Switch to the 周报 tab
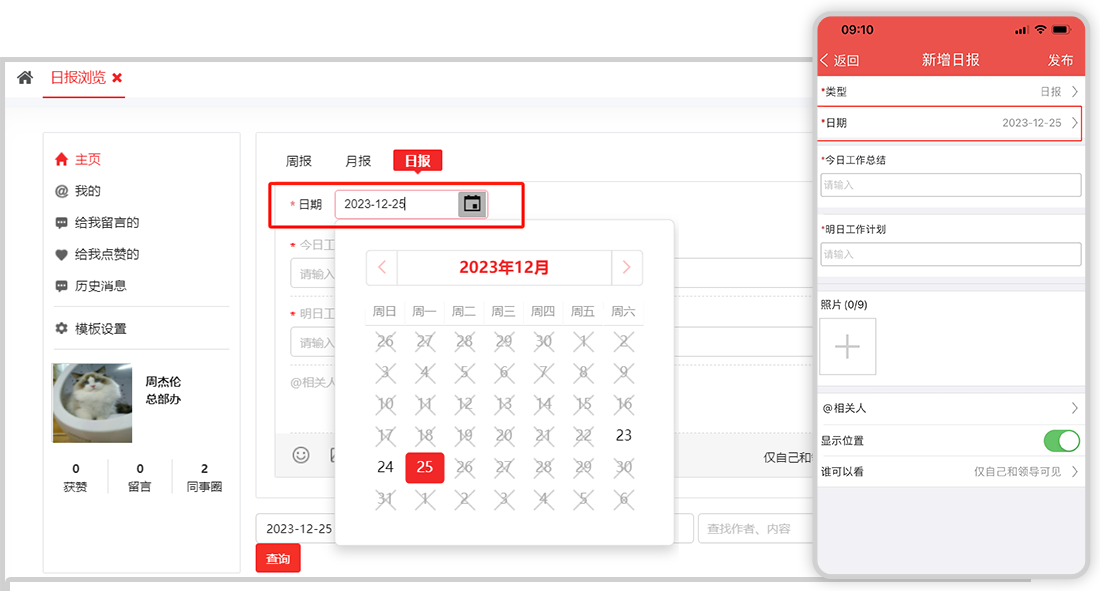The image size is (1100, 591). click(x=299, y=161)
